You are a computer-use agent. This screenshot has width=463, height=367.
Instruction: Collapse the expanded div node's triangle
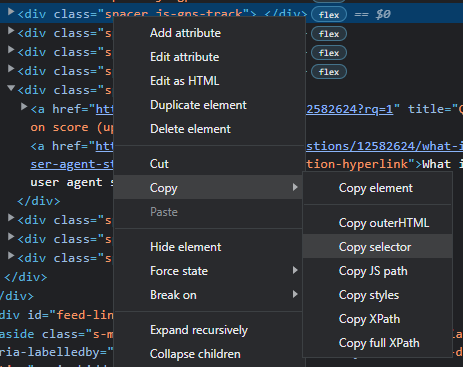click(x=11, y=88)
